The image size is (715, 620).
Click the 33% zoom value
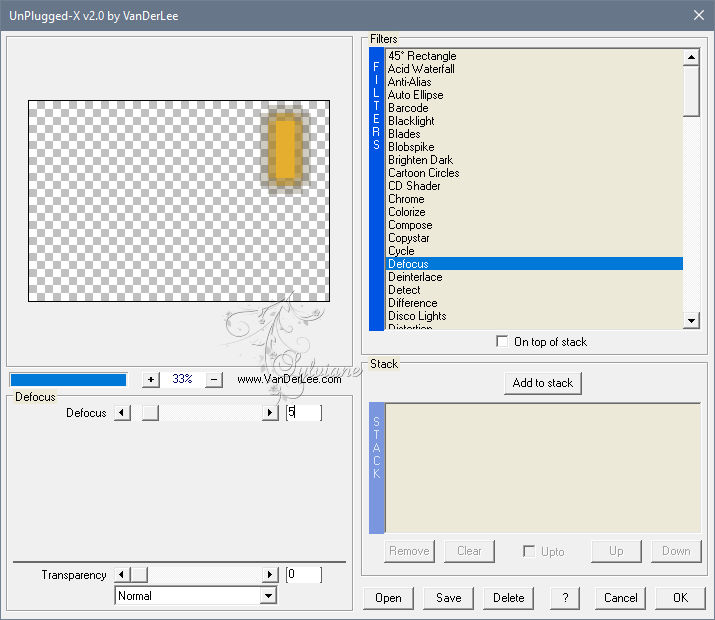[x=182, y=379]
